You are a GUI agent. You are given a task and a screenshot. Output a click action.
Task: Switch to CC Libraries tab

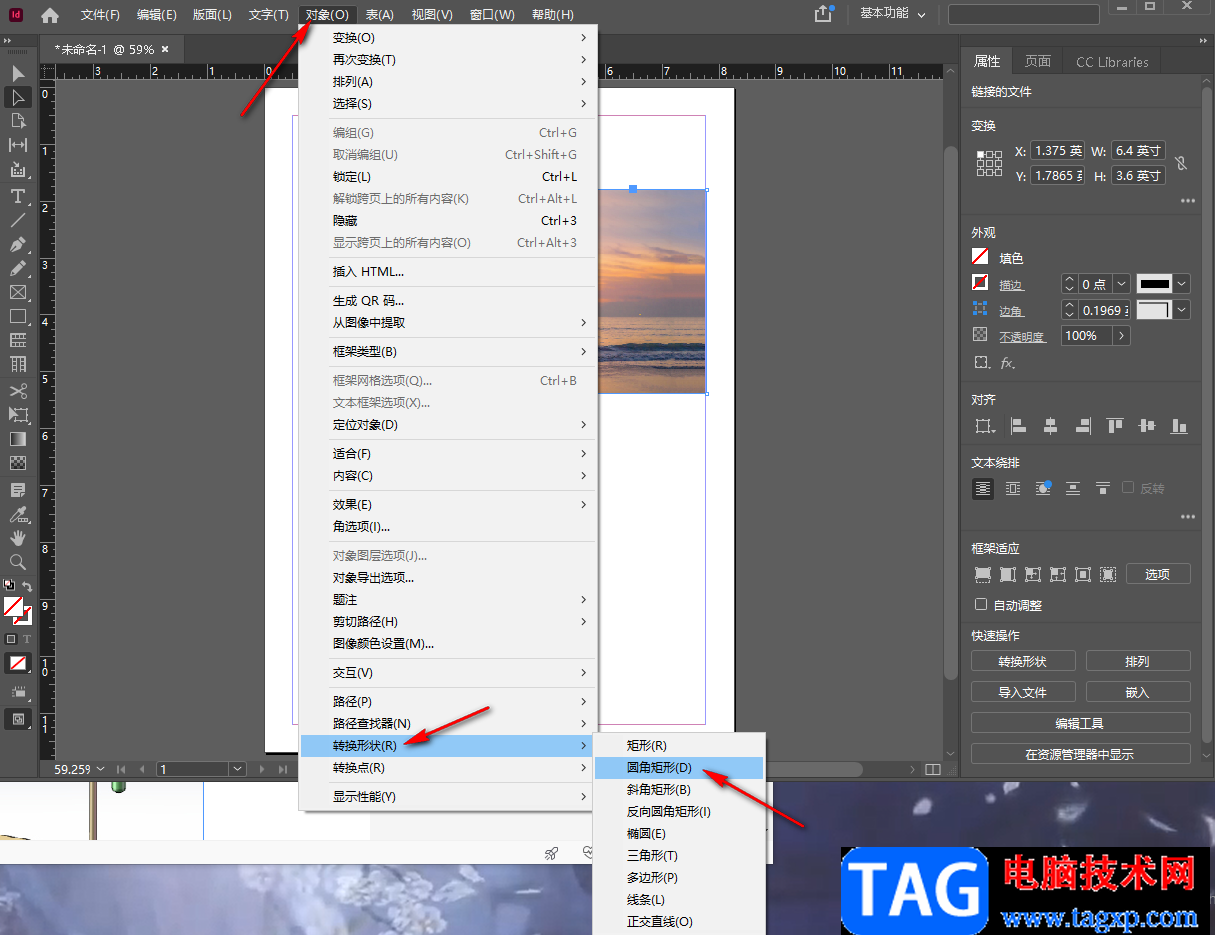[1112, 61]
